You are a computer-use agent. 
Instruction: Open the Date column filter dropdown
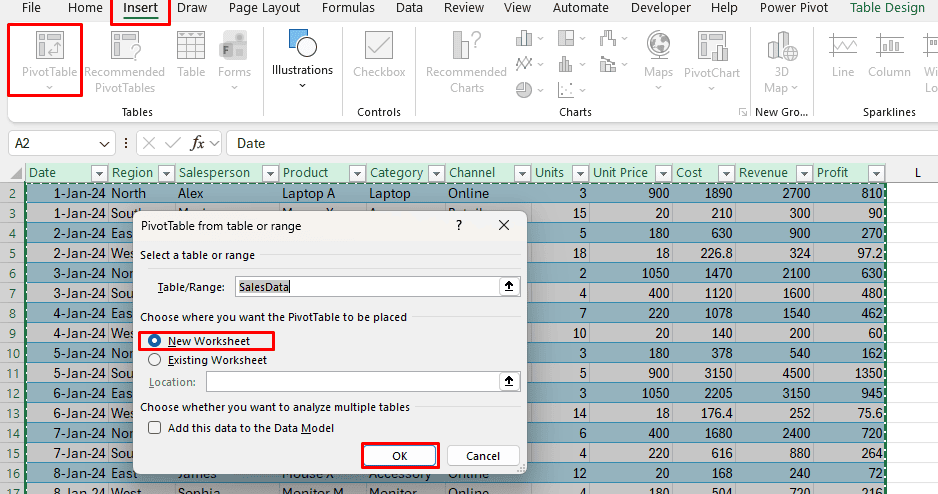pos(99,173)
